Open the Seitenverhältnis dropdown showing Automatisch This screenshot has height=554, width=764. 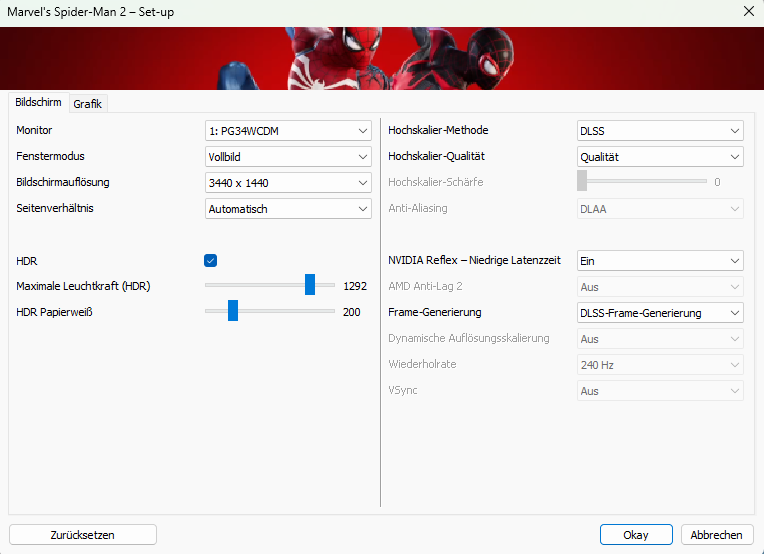click(288, 209)
